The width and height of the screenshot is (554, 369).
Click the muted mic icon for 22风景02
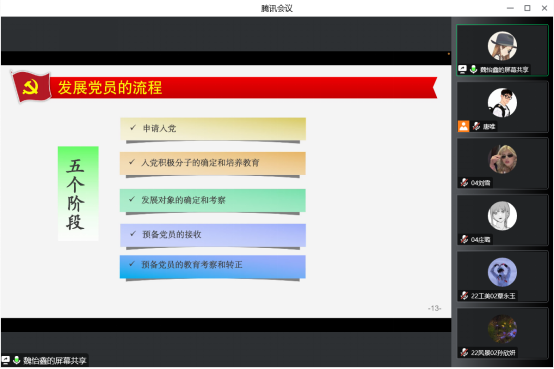[464, 352]
